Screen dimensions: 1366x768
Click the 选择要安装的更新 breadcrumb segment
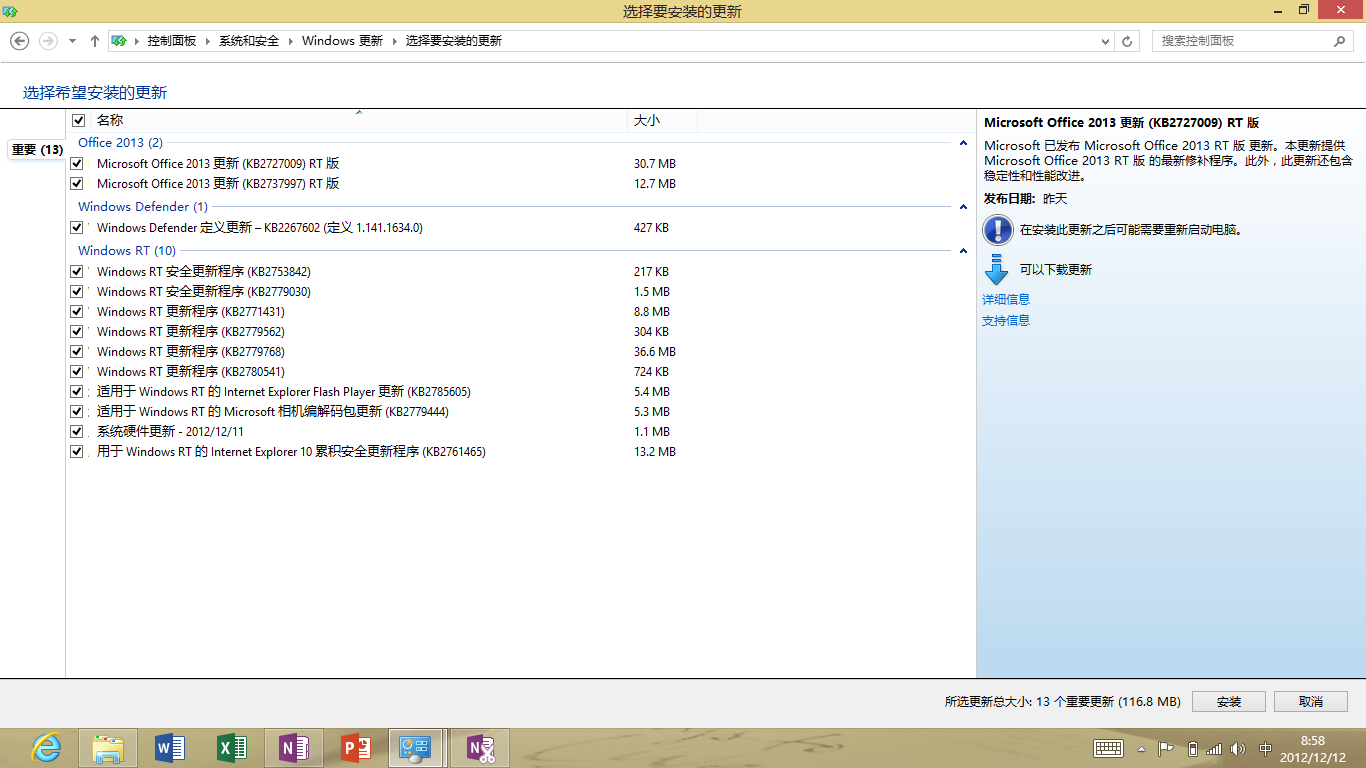pyautogui.click(x=453, y=41)
